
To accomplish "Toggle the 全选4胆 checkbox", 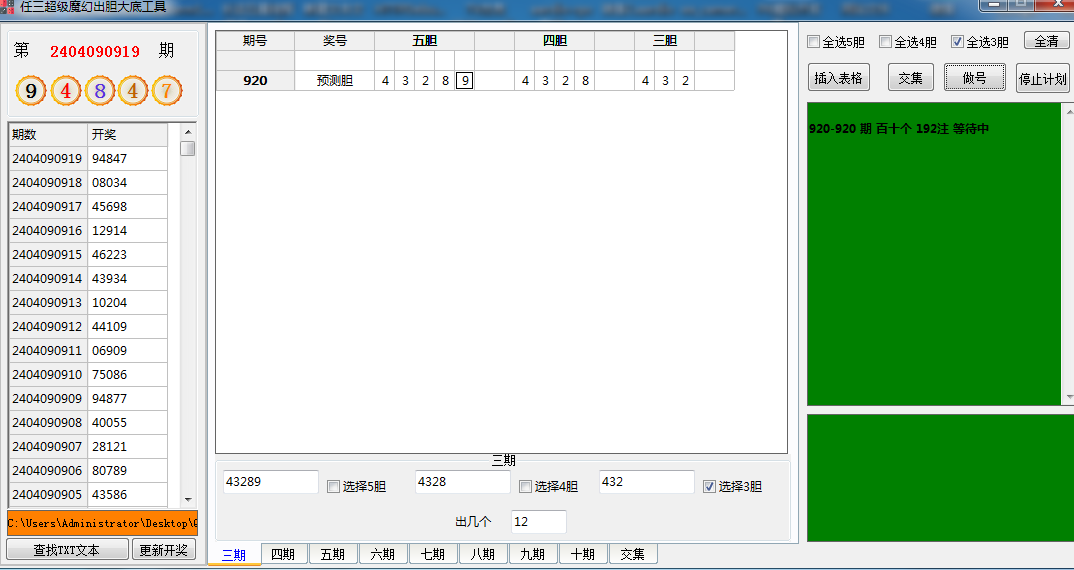I will click(886, 42).
